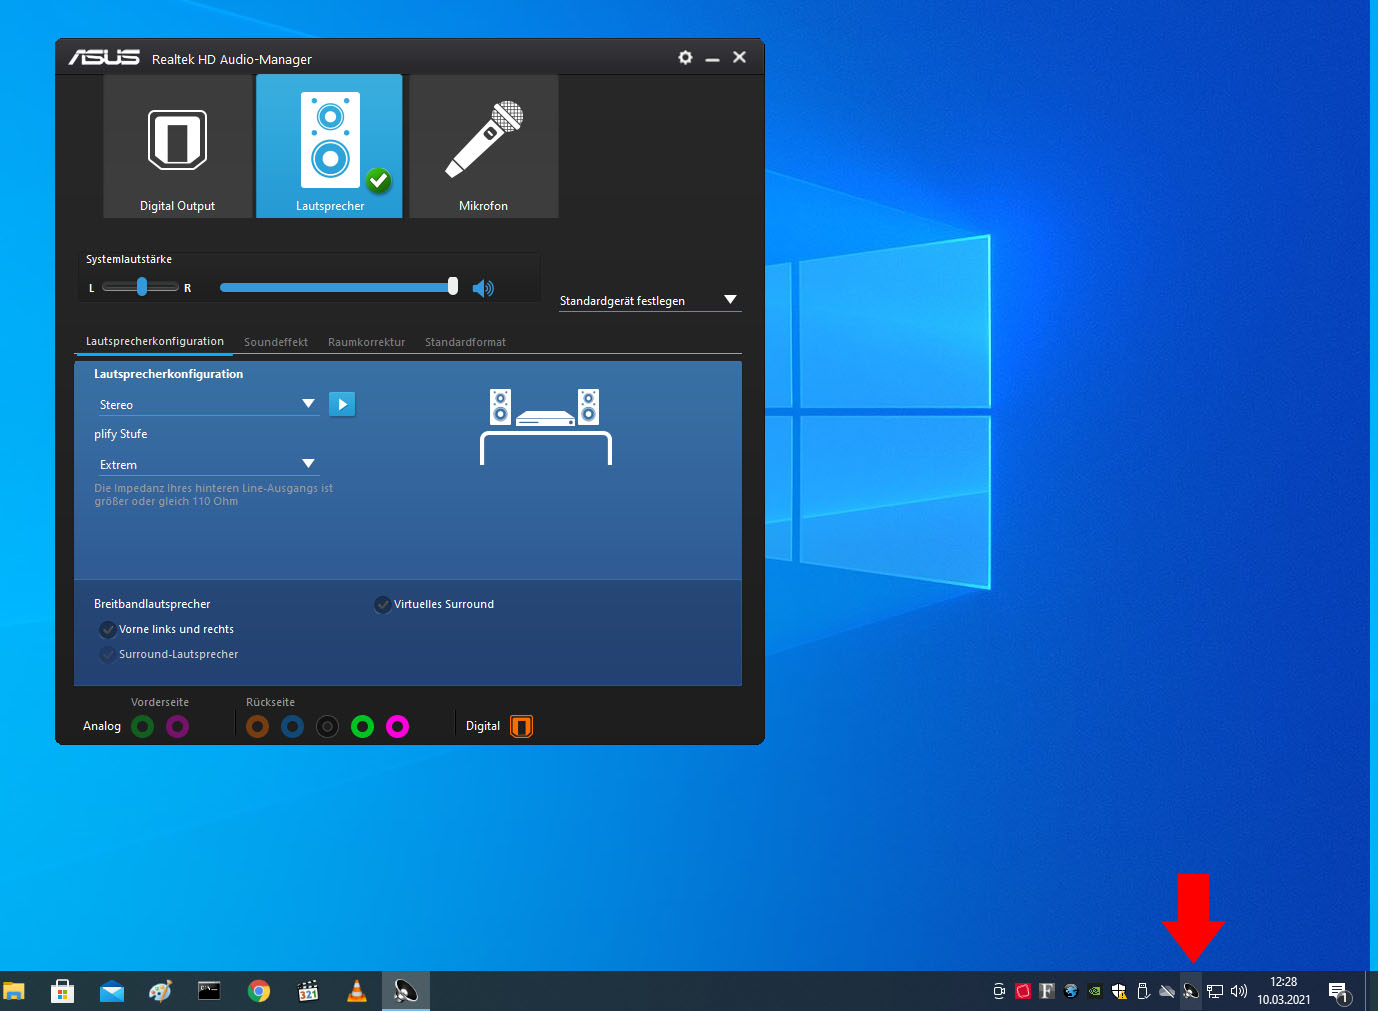The height and width of the screenshot is (1011, 1378).
Task: Click the bright green rear jack
Action: pyautogui.click(x=363, y=727)
